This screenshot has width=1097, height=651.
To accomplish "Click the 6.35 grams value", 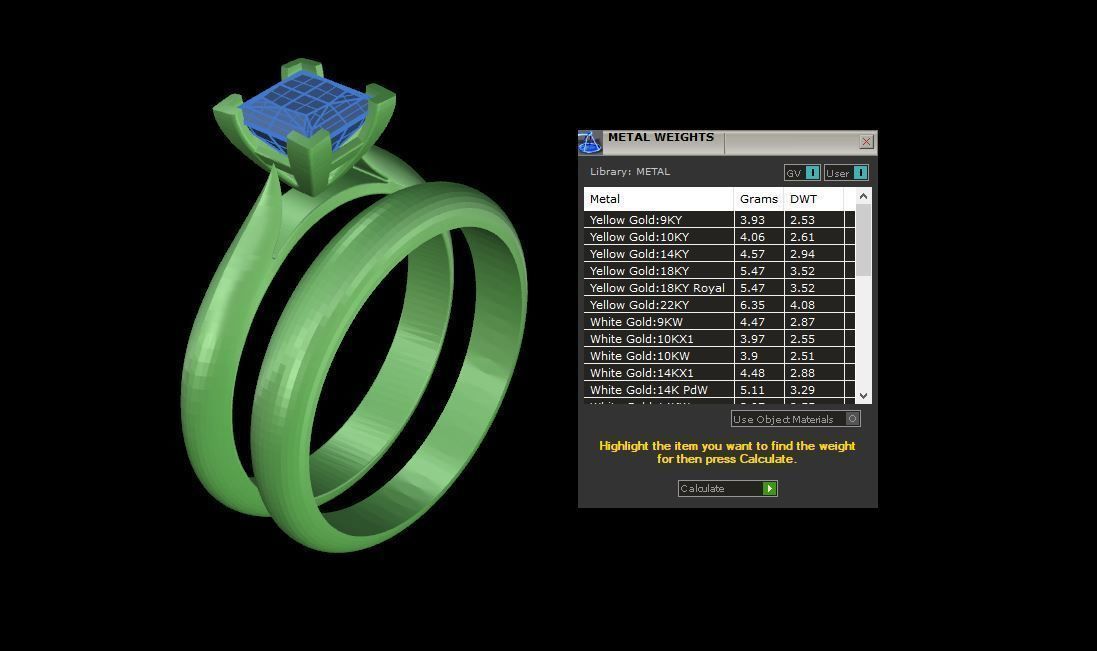I will (x=752, y=305).
